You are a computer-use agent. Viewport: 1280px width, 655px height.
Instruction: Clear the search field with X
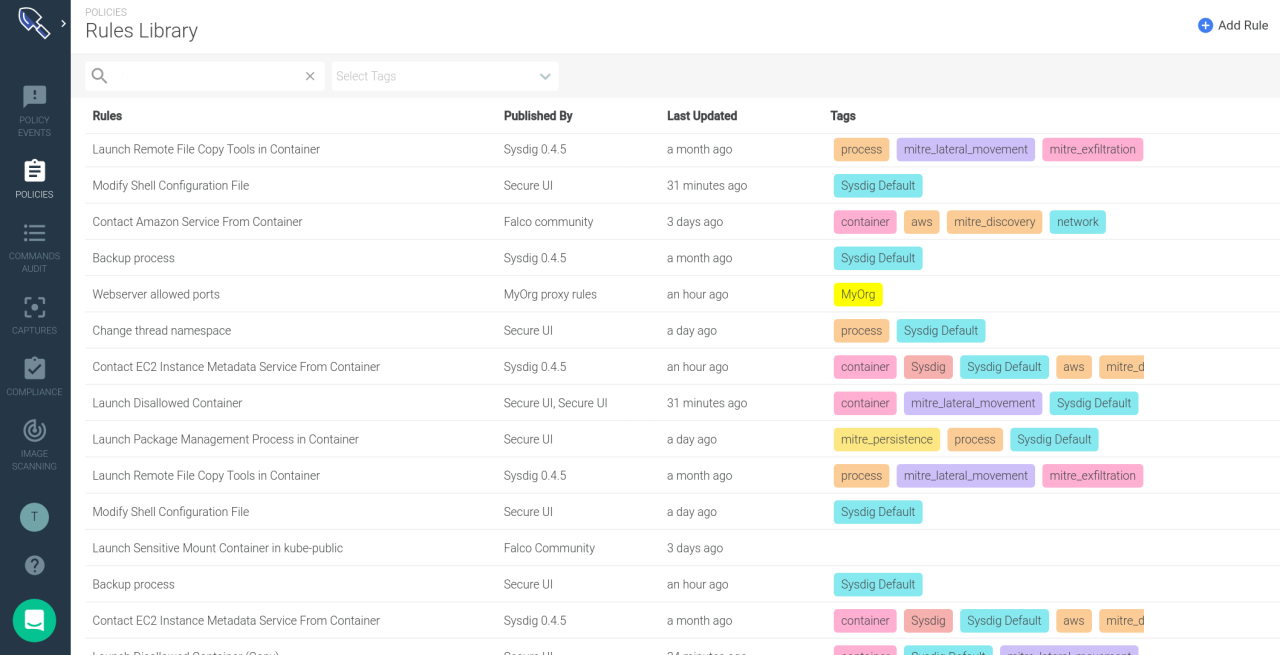pyautogui.click(x=310, y=76)
